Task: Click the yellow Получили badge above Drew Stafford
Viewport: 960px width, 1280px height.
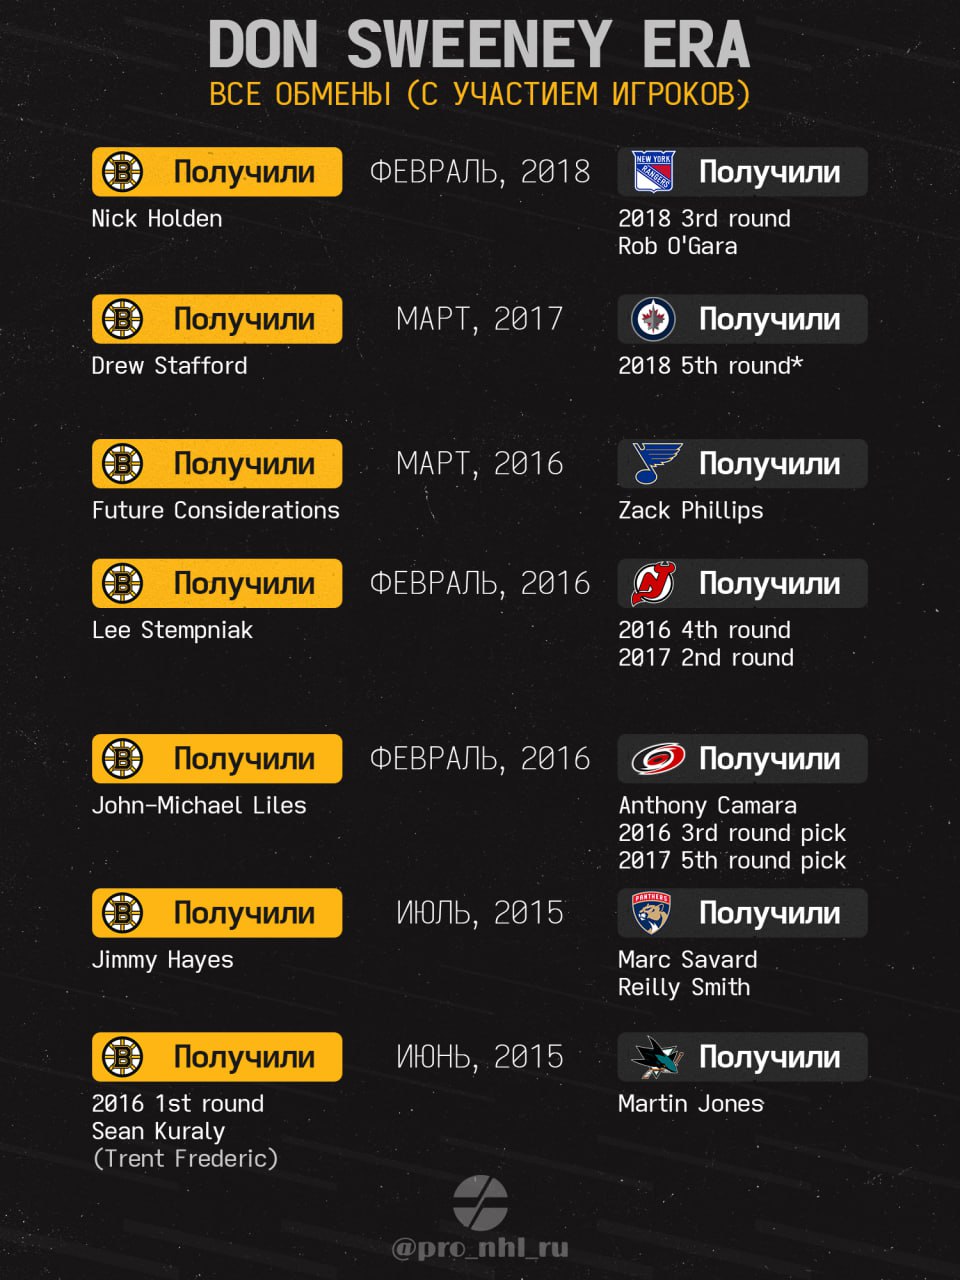Action: [x=217, y=319]
